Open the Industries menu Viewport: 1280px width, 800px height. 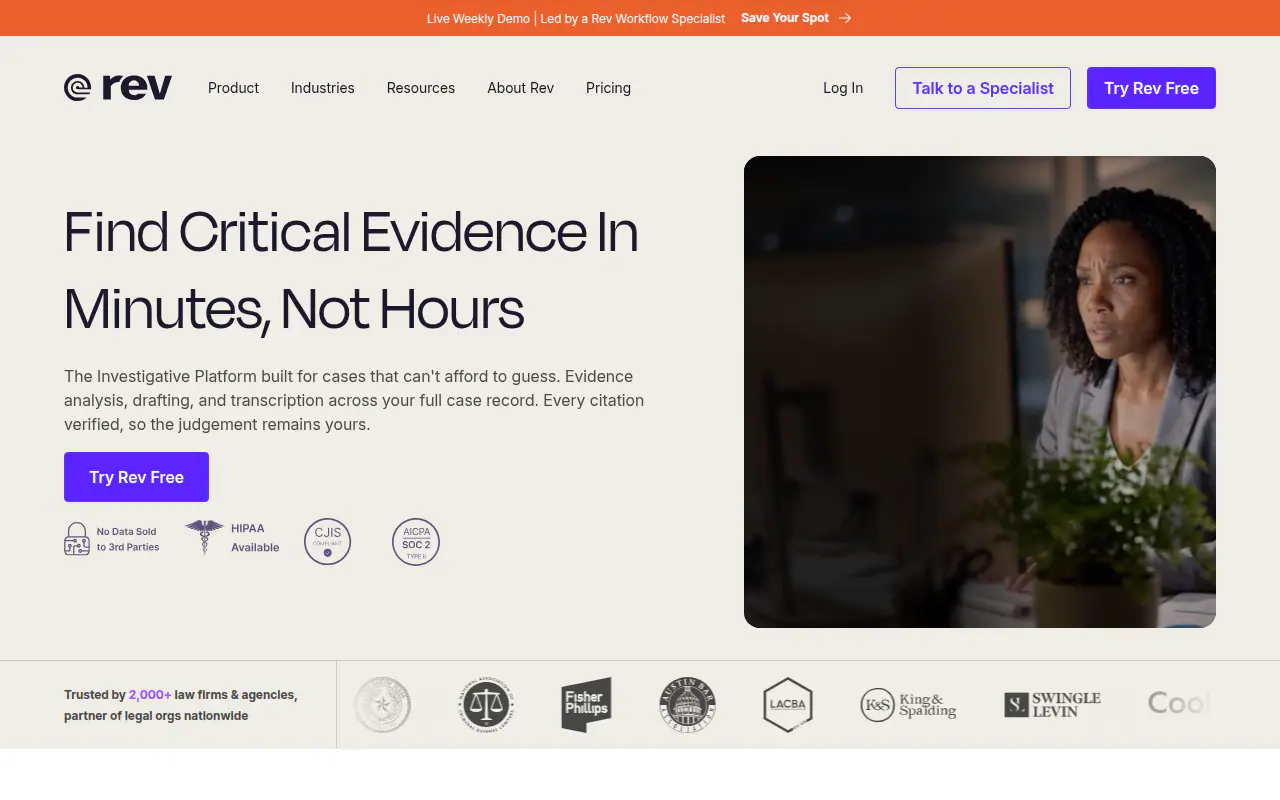pyautogui.click(x=323, y=88)
